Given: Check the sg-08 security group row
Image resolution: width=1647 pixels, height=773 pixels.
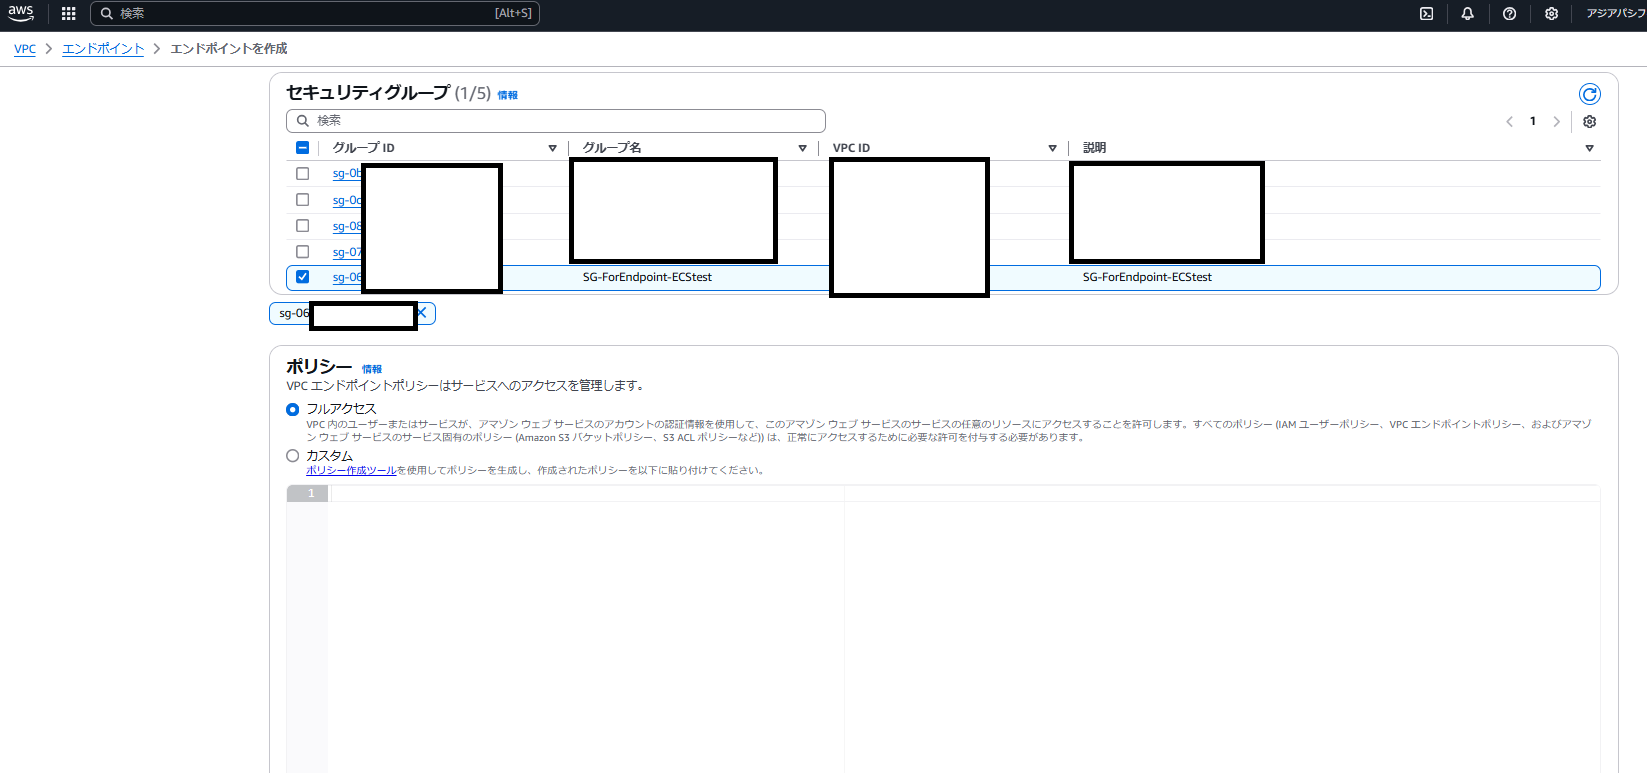Looking at the screenshot, I should tap(302, 226).
